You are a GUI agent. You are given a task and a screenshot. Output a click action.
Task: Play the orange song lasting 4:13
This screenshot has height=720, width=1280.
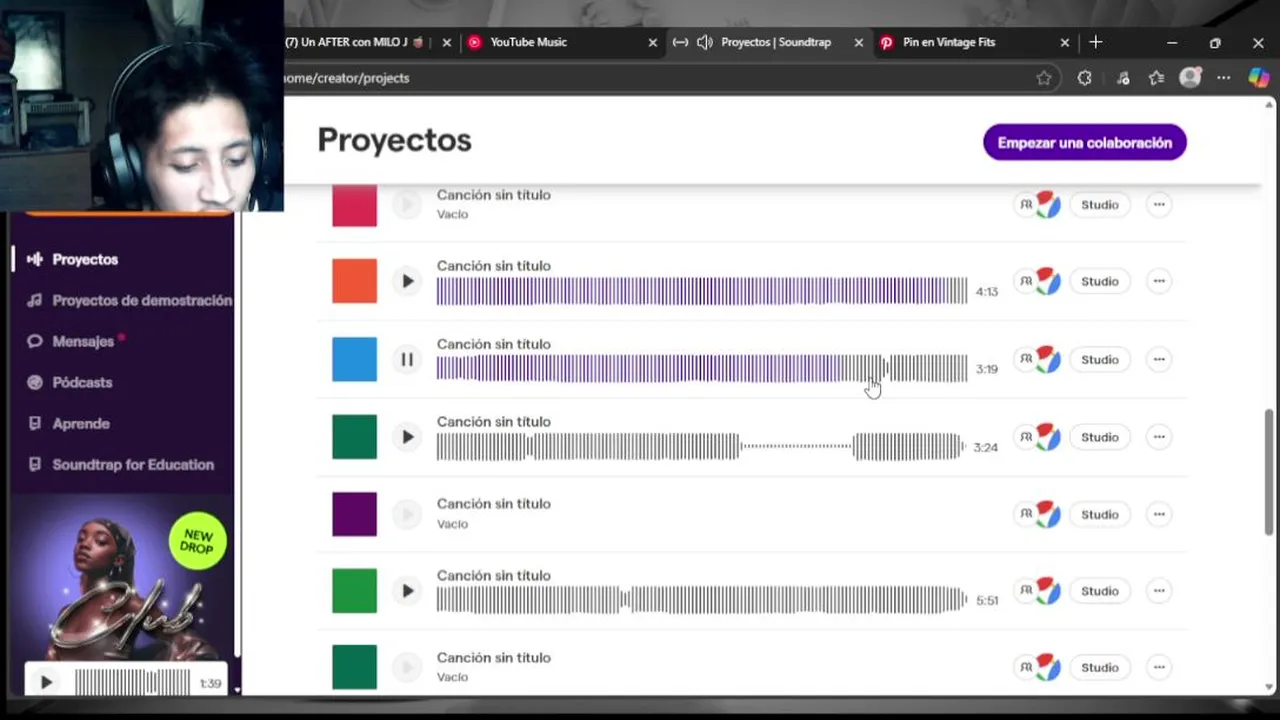click(407, 282)
